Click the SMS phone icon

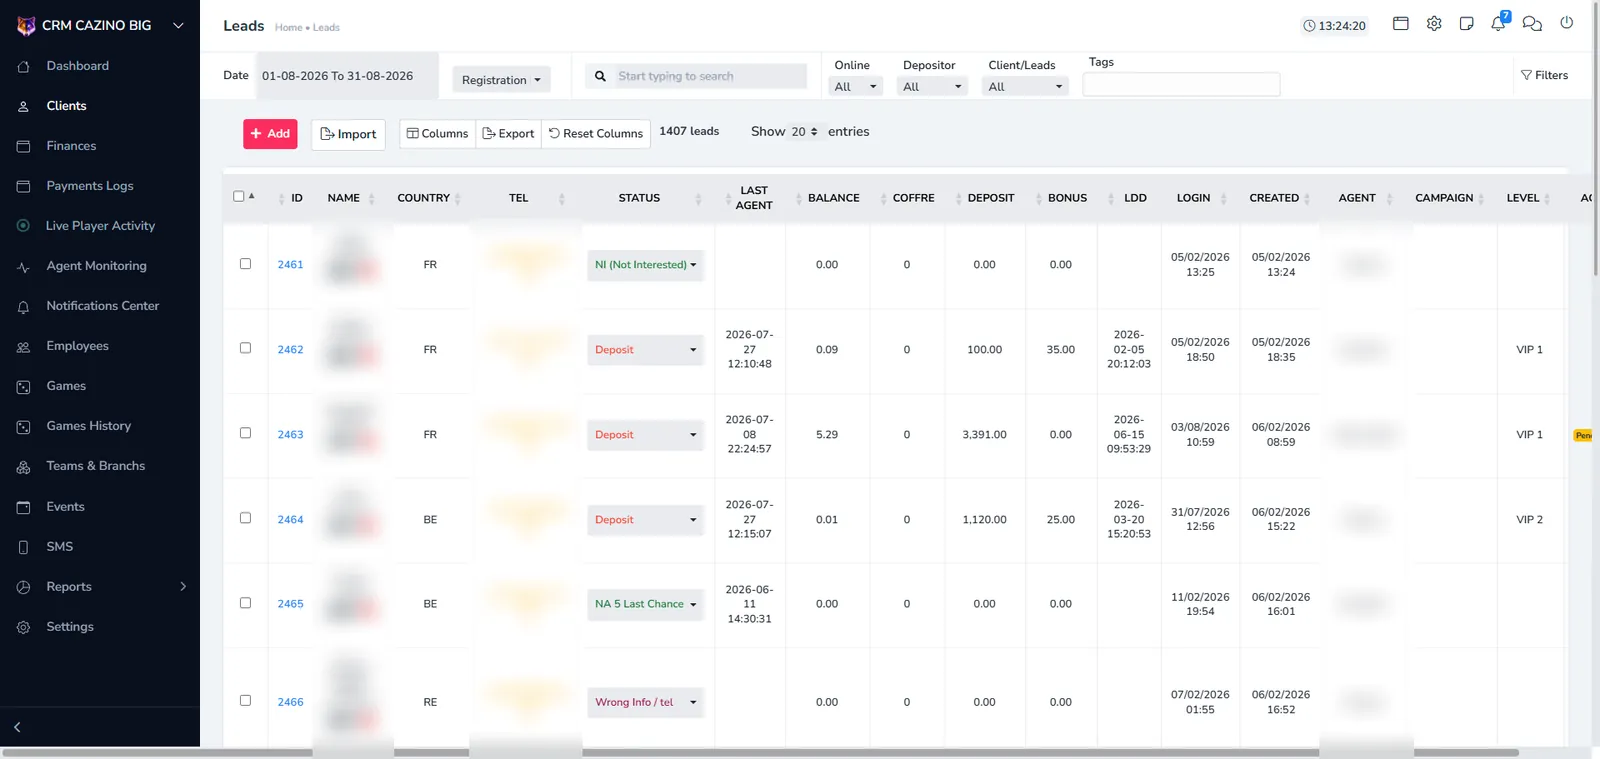point(23,547)
